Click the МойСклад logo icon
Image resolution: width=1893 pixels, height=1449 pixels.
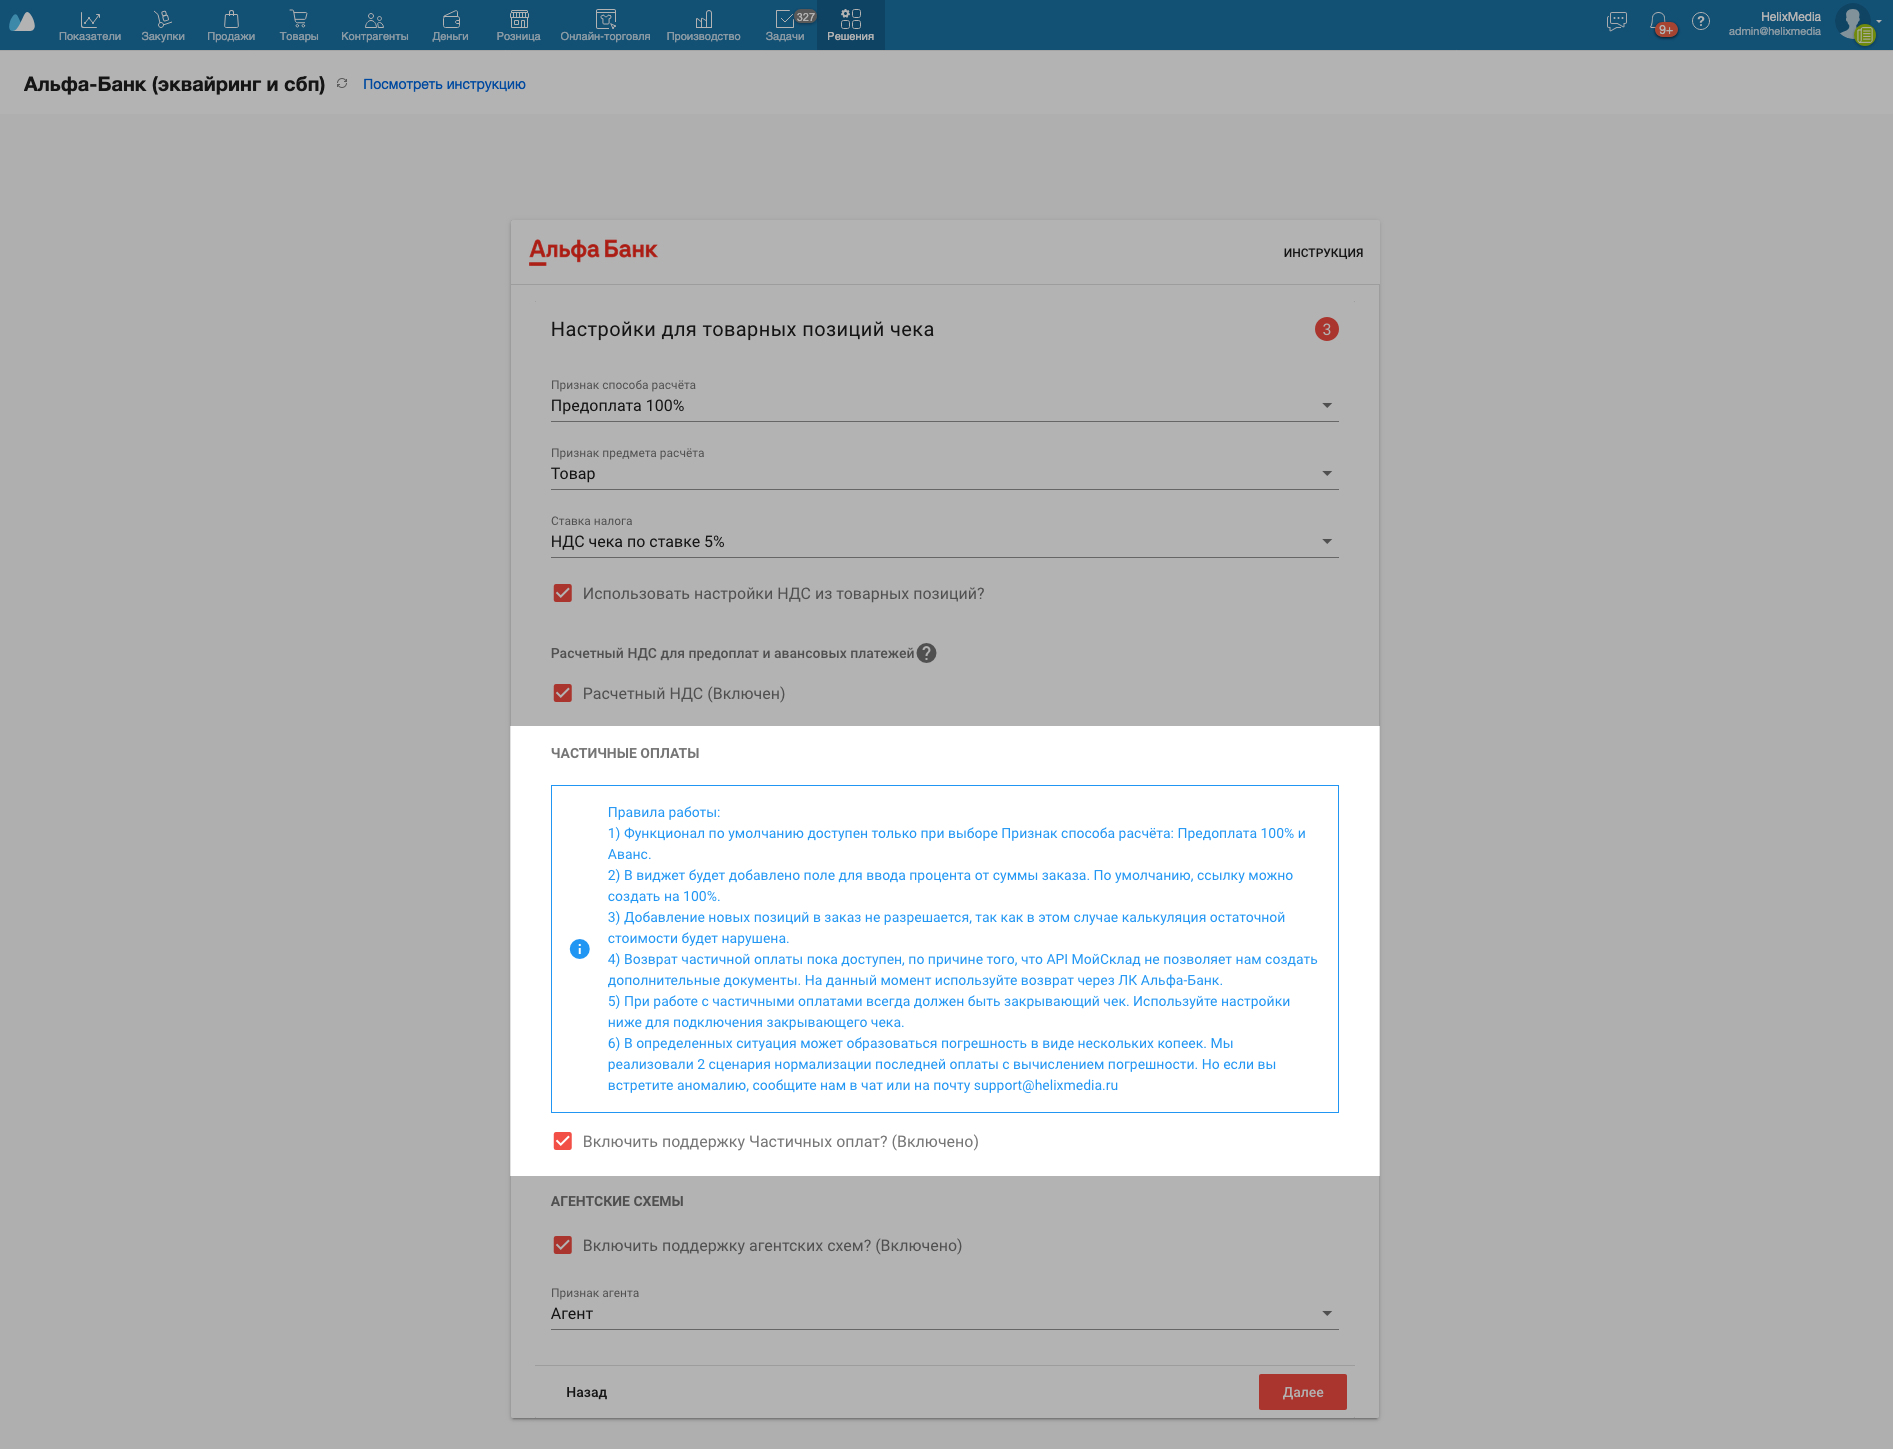point(22,22)
